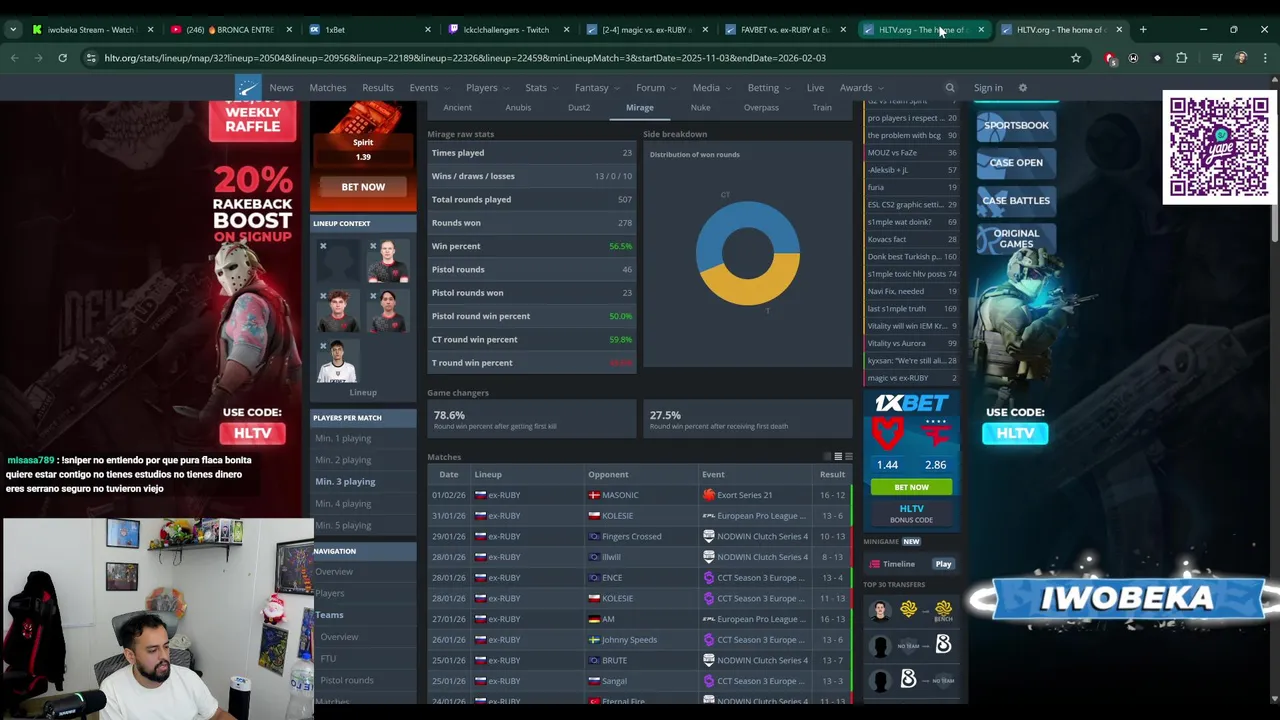Click the HLTV logo home icon
1280x720 pixels.
coord(248,88)
